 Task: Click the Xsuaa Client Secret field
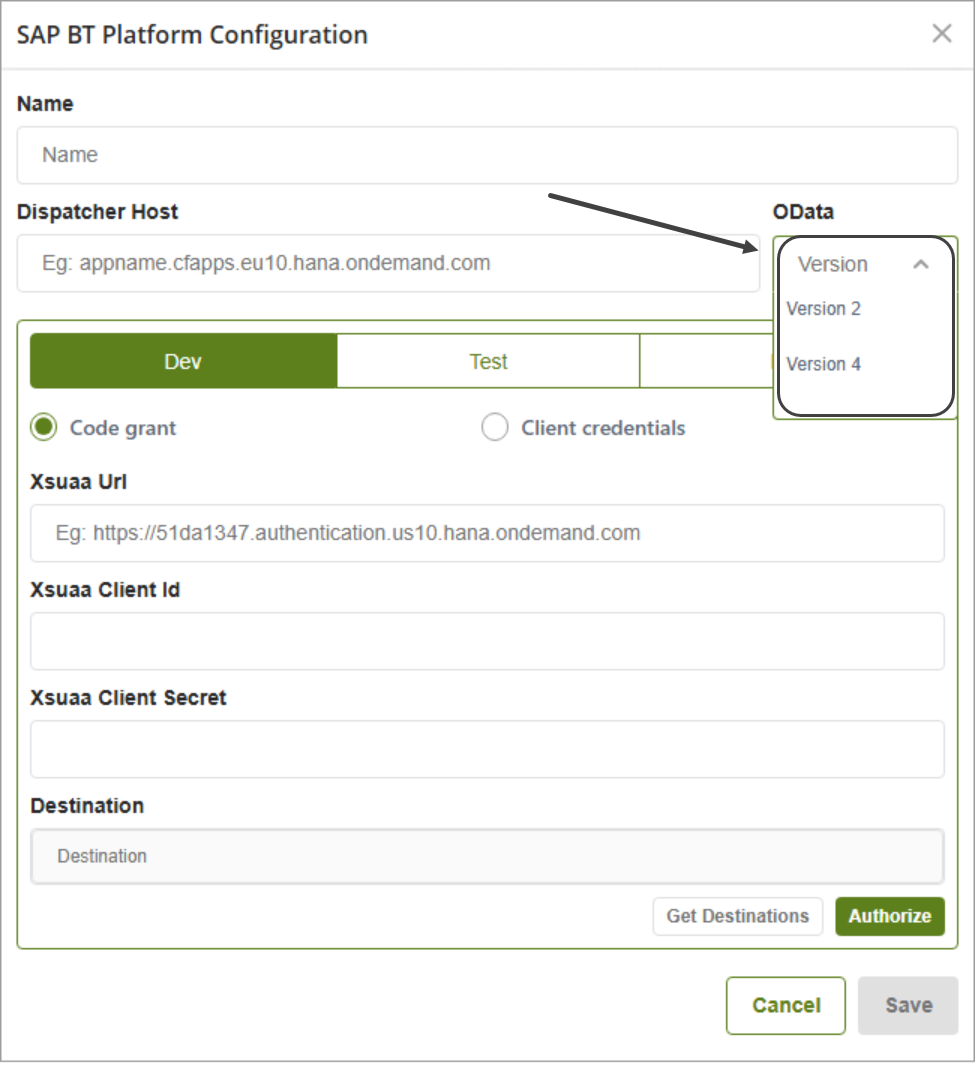[487, 749]
